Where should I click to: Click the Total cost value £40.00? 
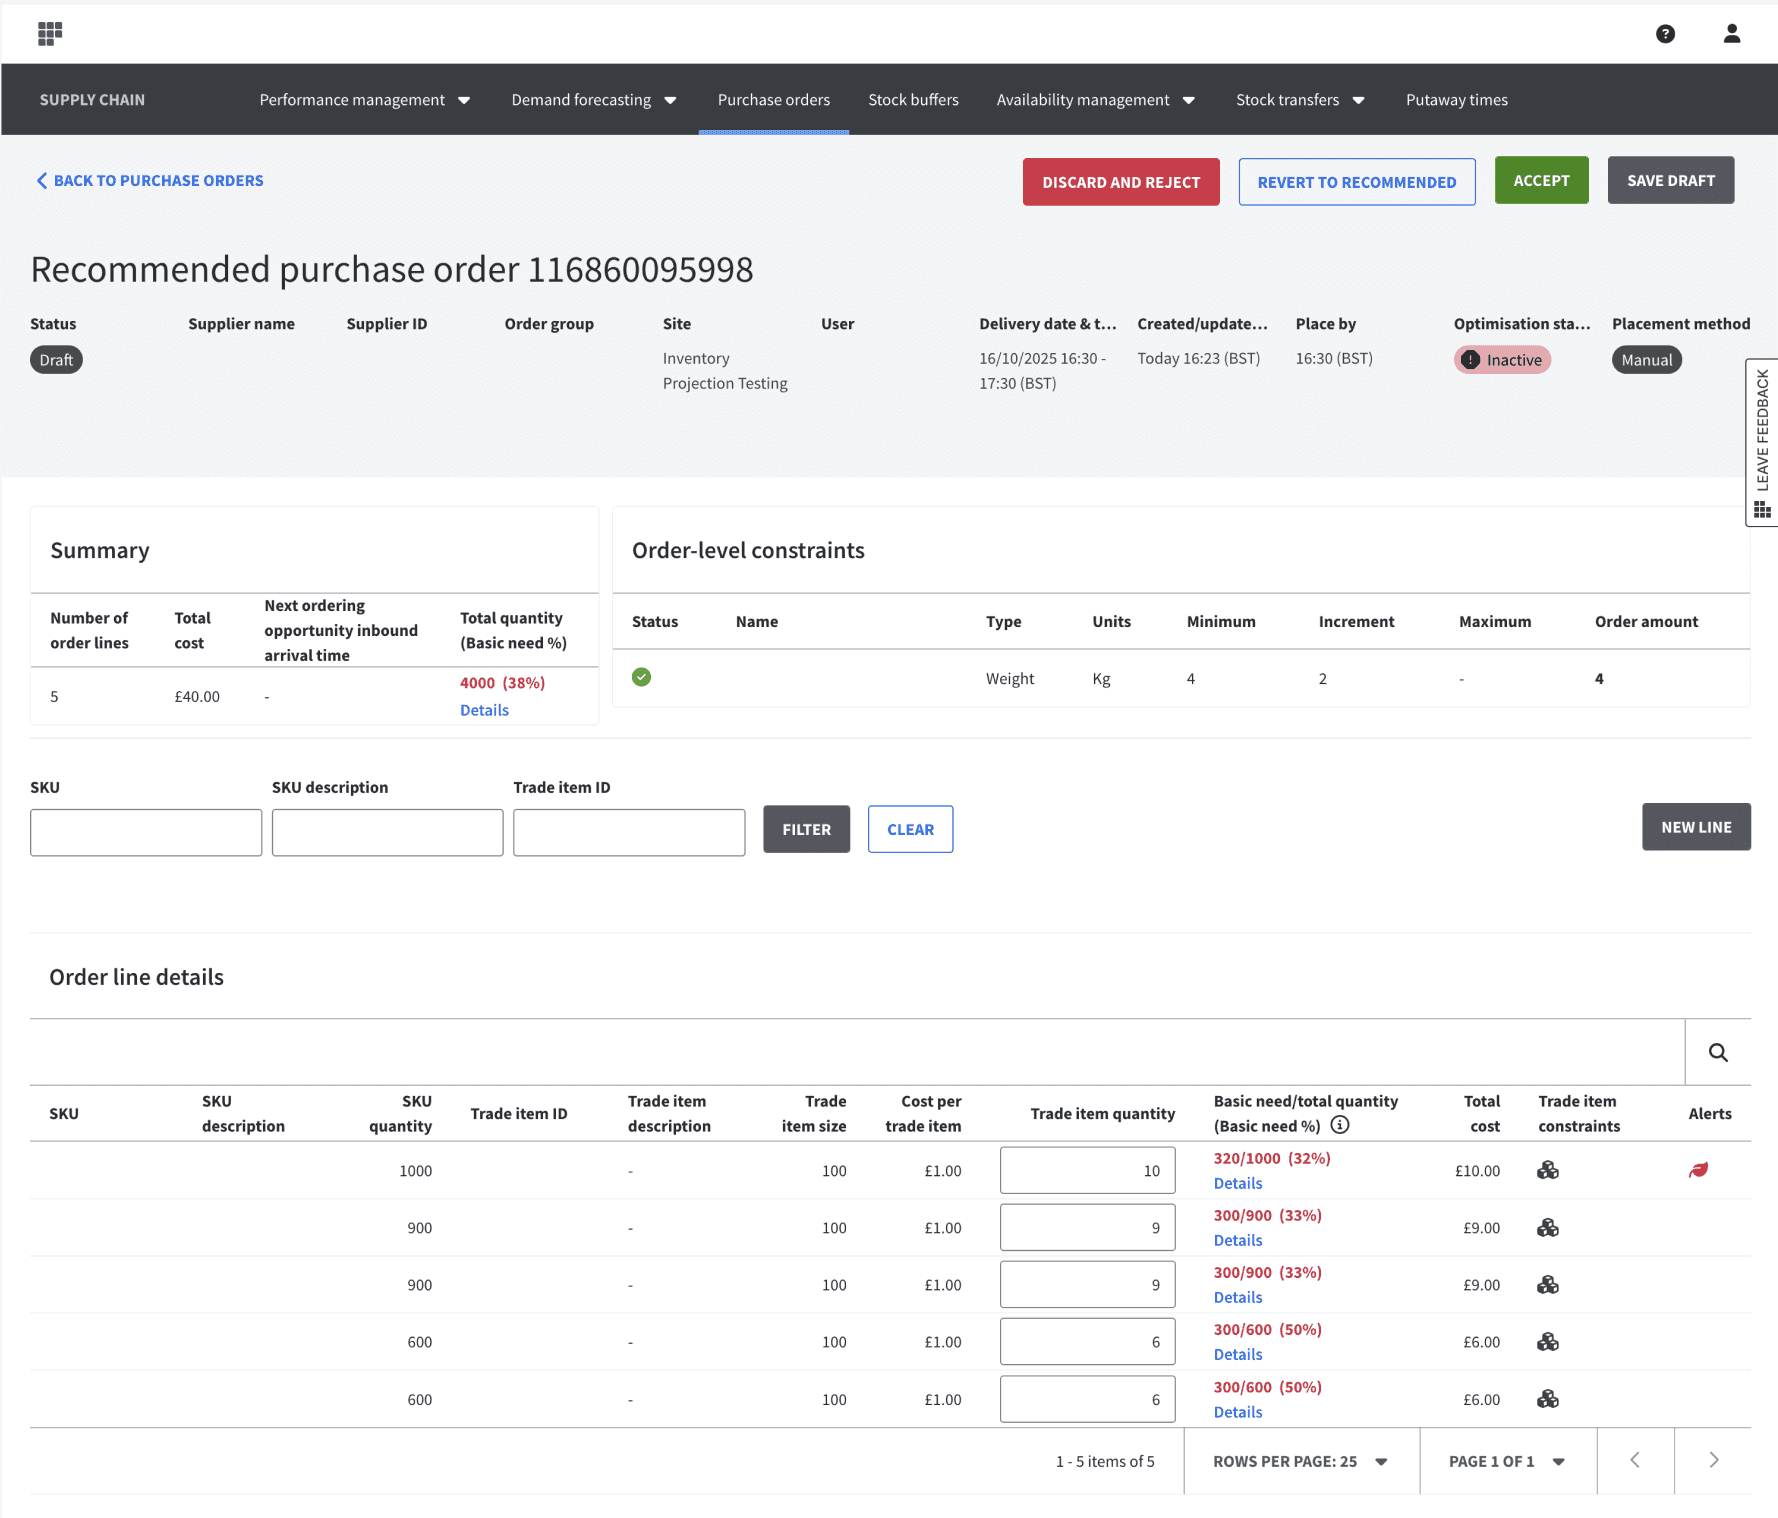pos(197,696)
